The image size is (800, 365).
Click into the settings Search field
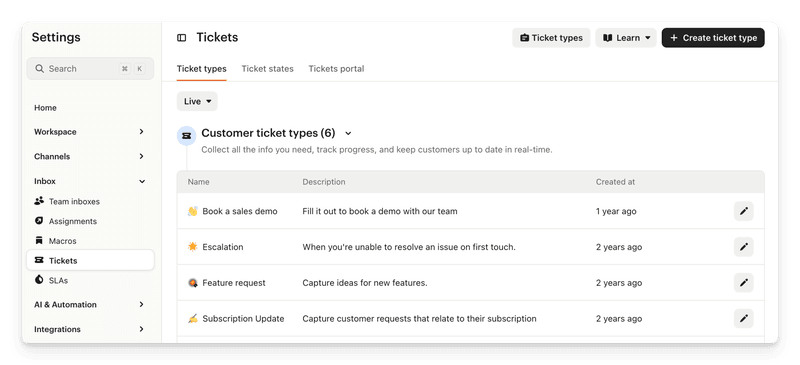tap(90, 68)
